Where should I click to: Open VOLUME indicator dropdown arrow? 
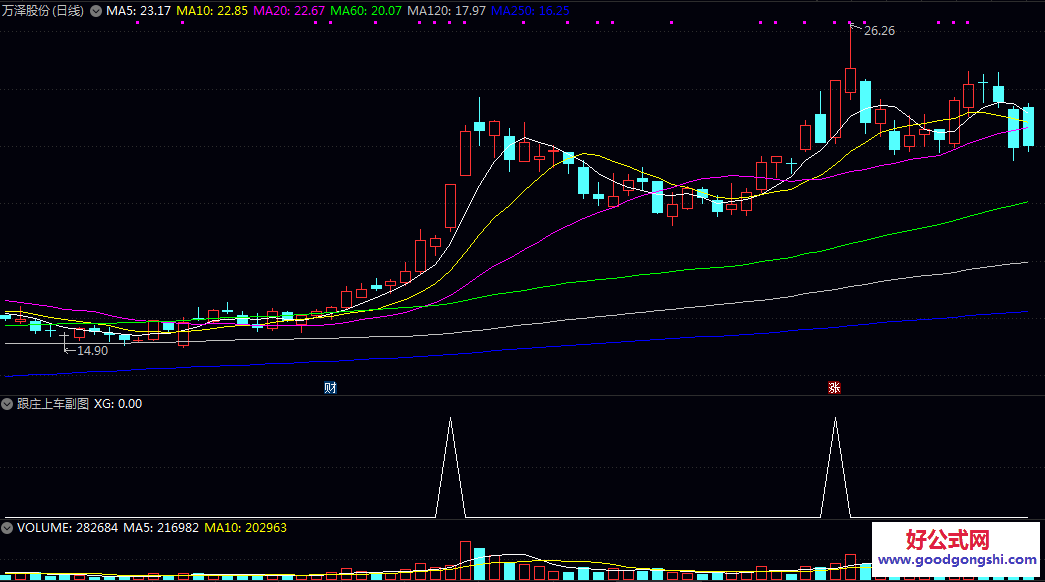(x=7, y=528)
